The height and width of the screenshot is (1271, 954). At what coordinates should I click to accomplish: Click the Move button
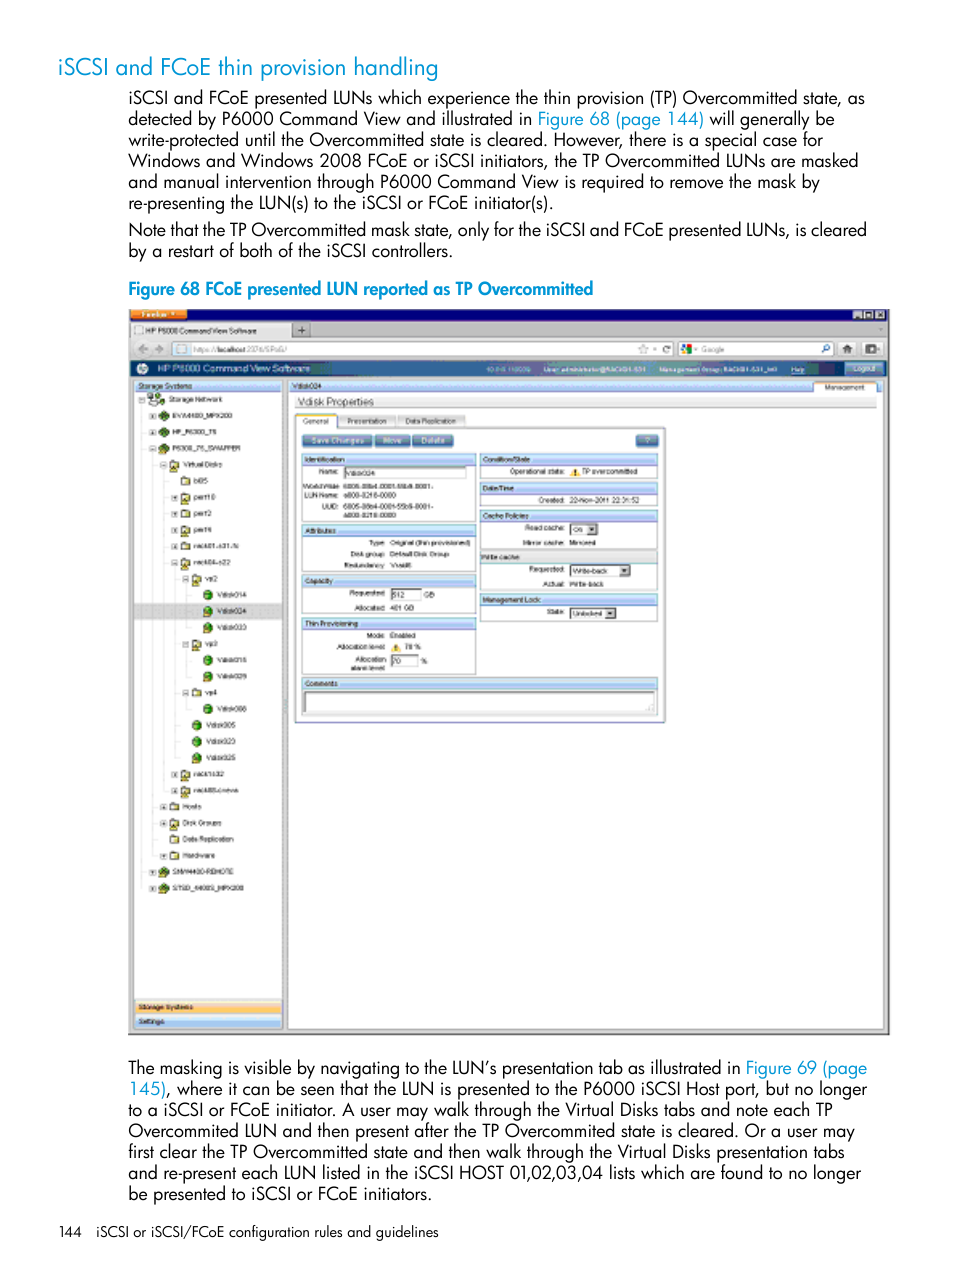pos(393,440)
